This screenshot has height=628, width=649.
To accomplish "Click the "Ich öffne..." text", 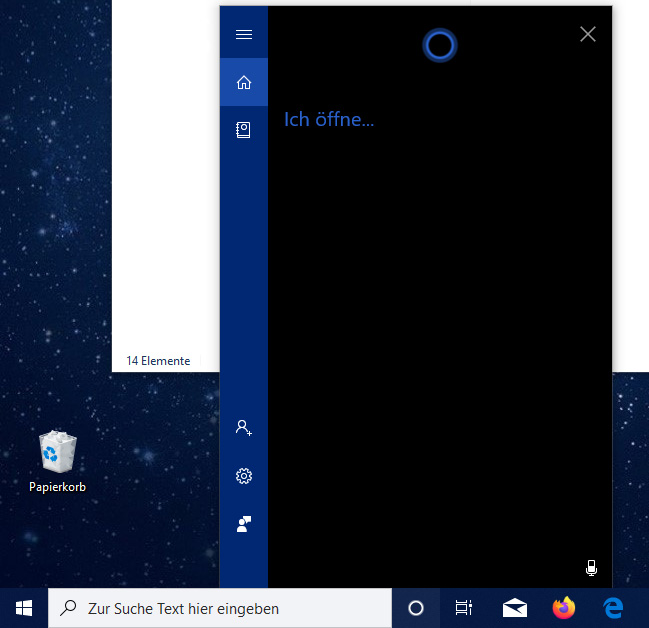I will (x=329, y=120).
